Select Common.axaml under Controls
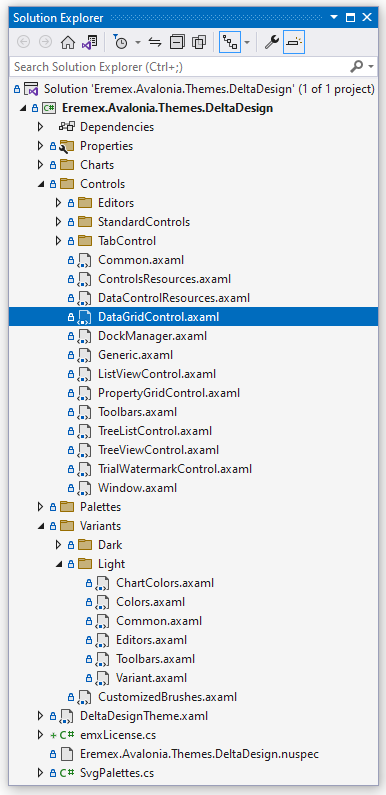This screenshot has width=386, height=795. (141, 260)
